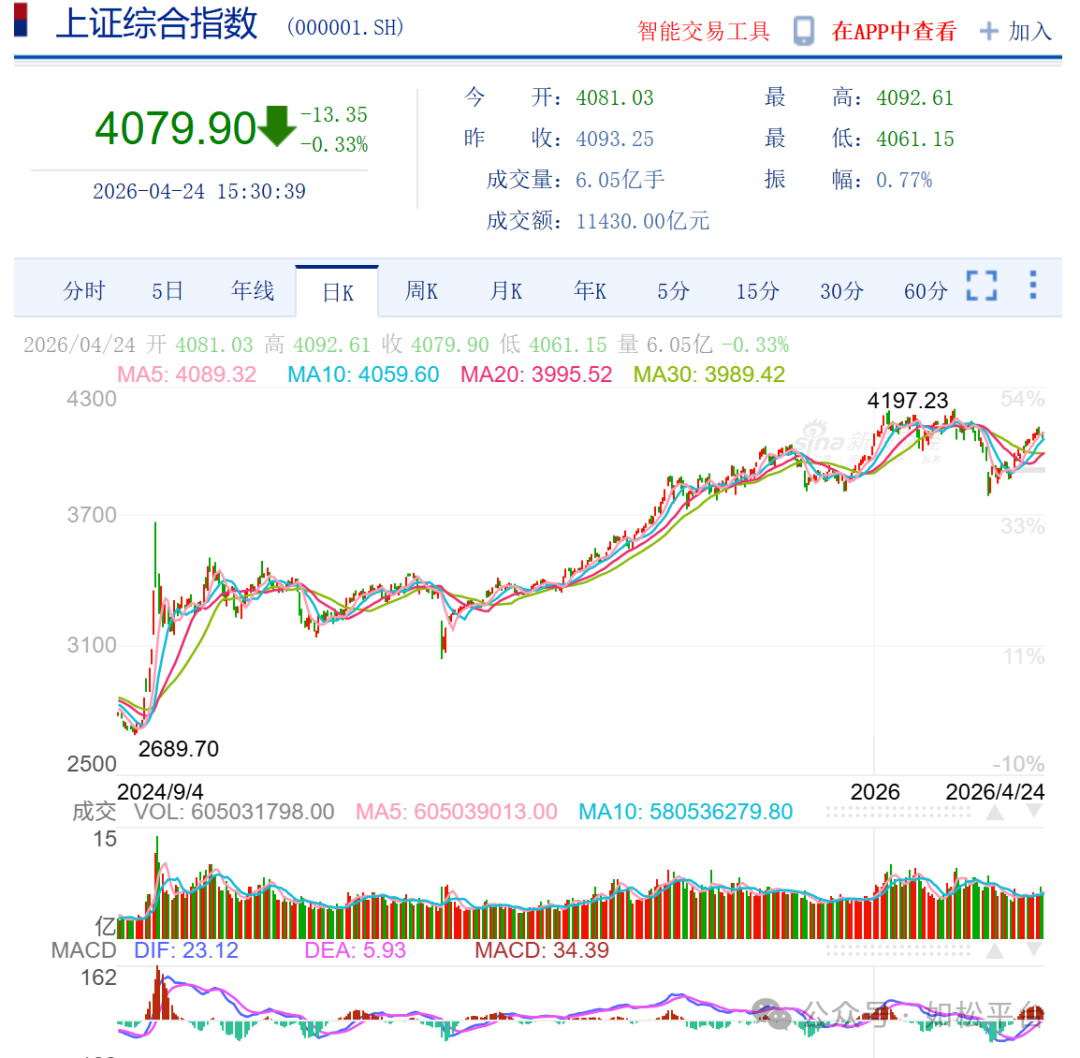Viewport: 1080px width, 1058px height.
Task: Click the up triangle in the MACD panel
Action: pyautogui.click(x=994, y=951)
